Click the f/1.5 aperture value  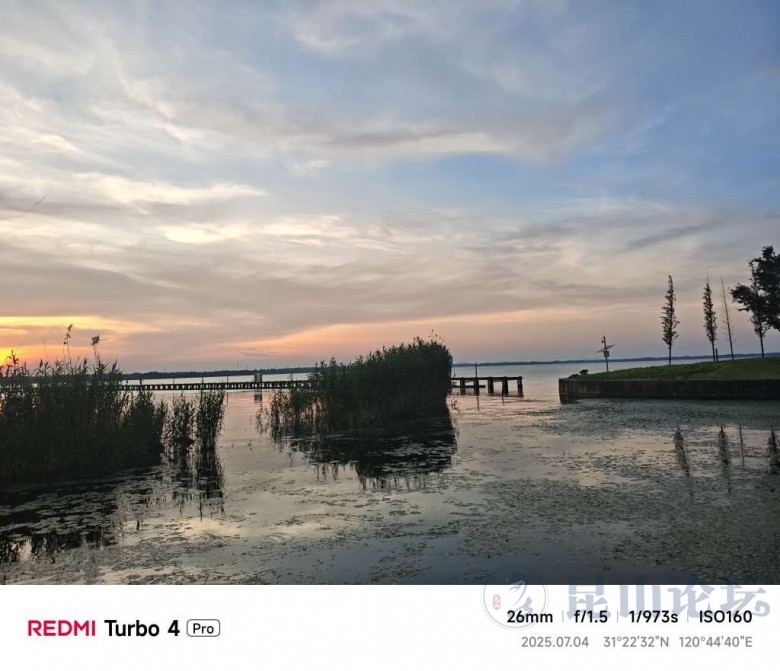590,617
